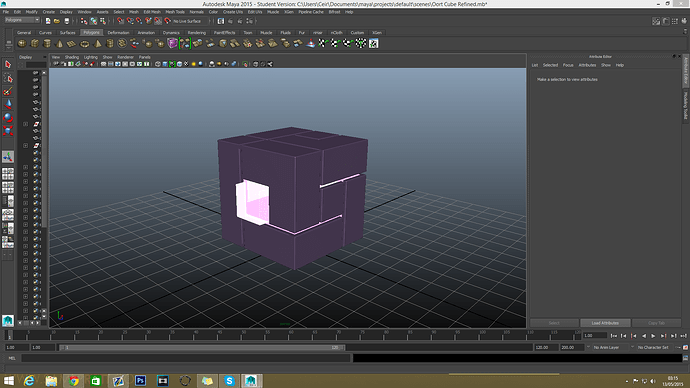690x388 pixels.
Task: Create a polygon cube from the shelf
Action: point(34,43)
